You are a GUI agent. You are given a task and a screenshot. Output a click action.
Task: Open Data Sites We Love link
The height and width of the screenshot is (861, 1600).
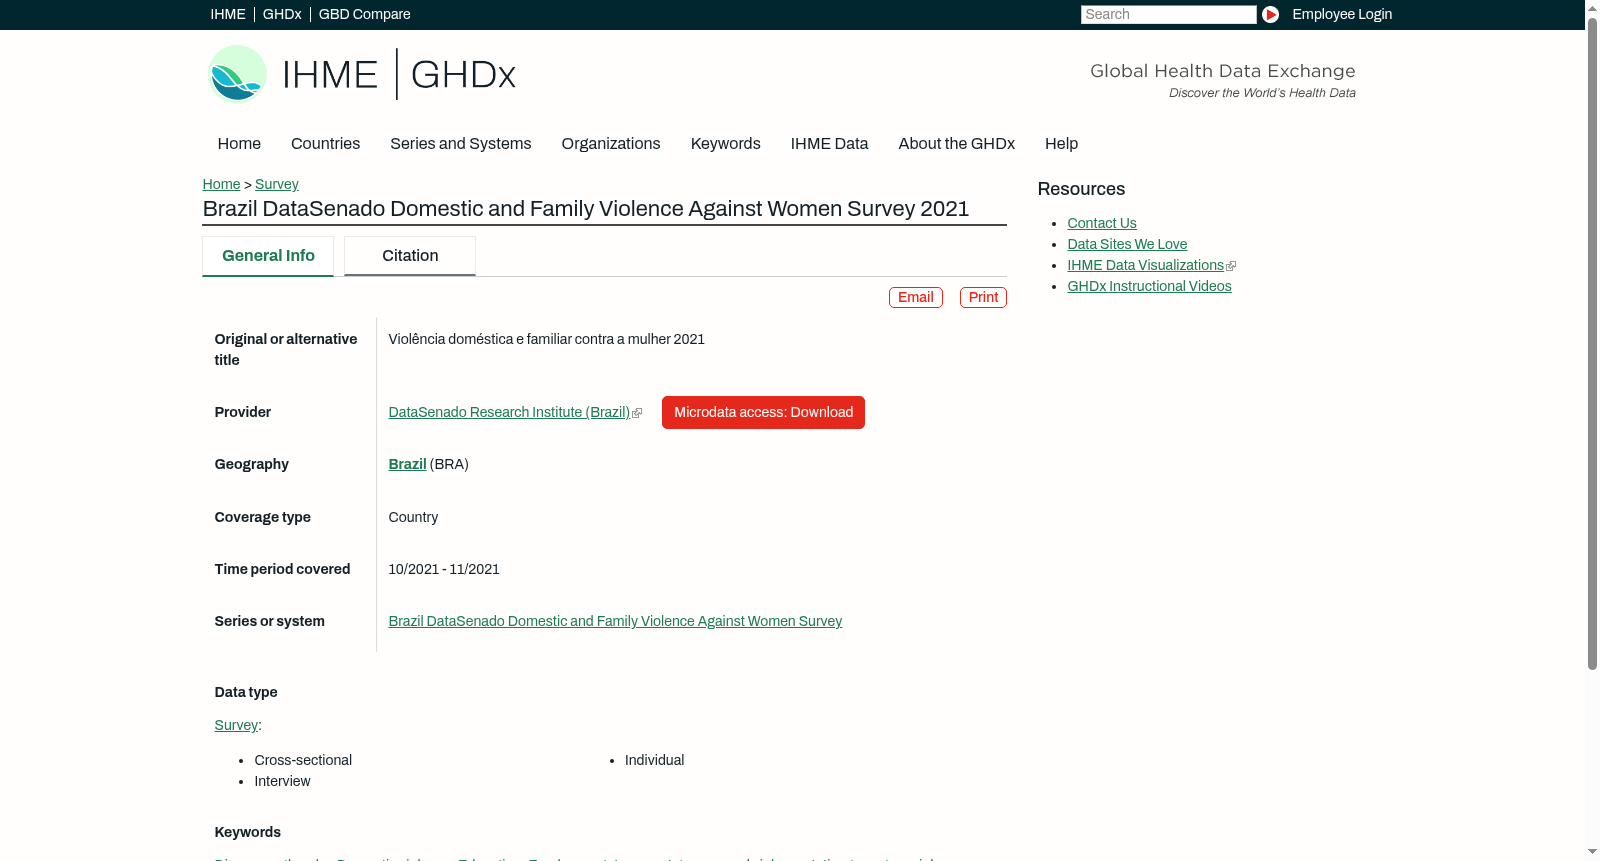point(1127,244)
